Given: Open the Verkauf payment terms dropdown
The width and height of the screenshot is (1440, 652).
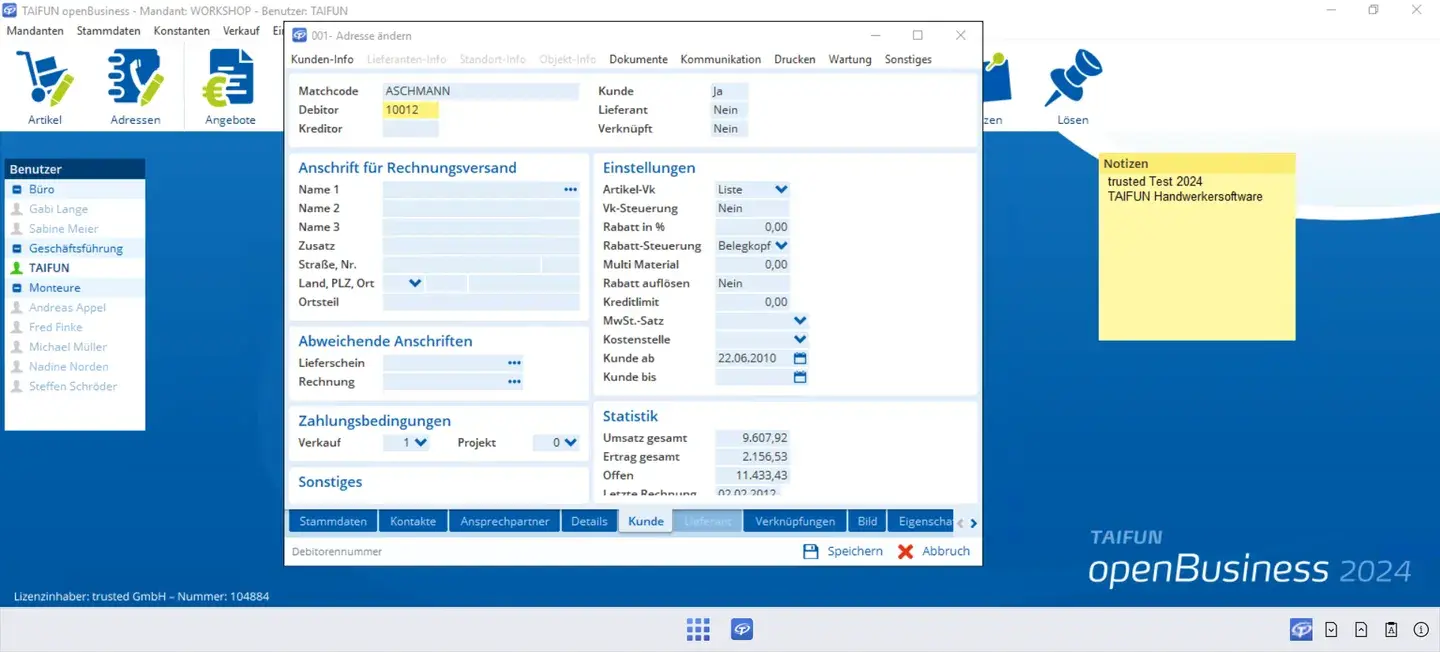Looking at the screenshot, I should coord(421,442).
